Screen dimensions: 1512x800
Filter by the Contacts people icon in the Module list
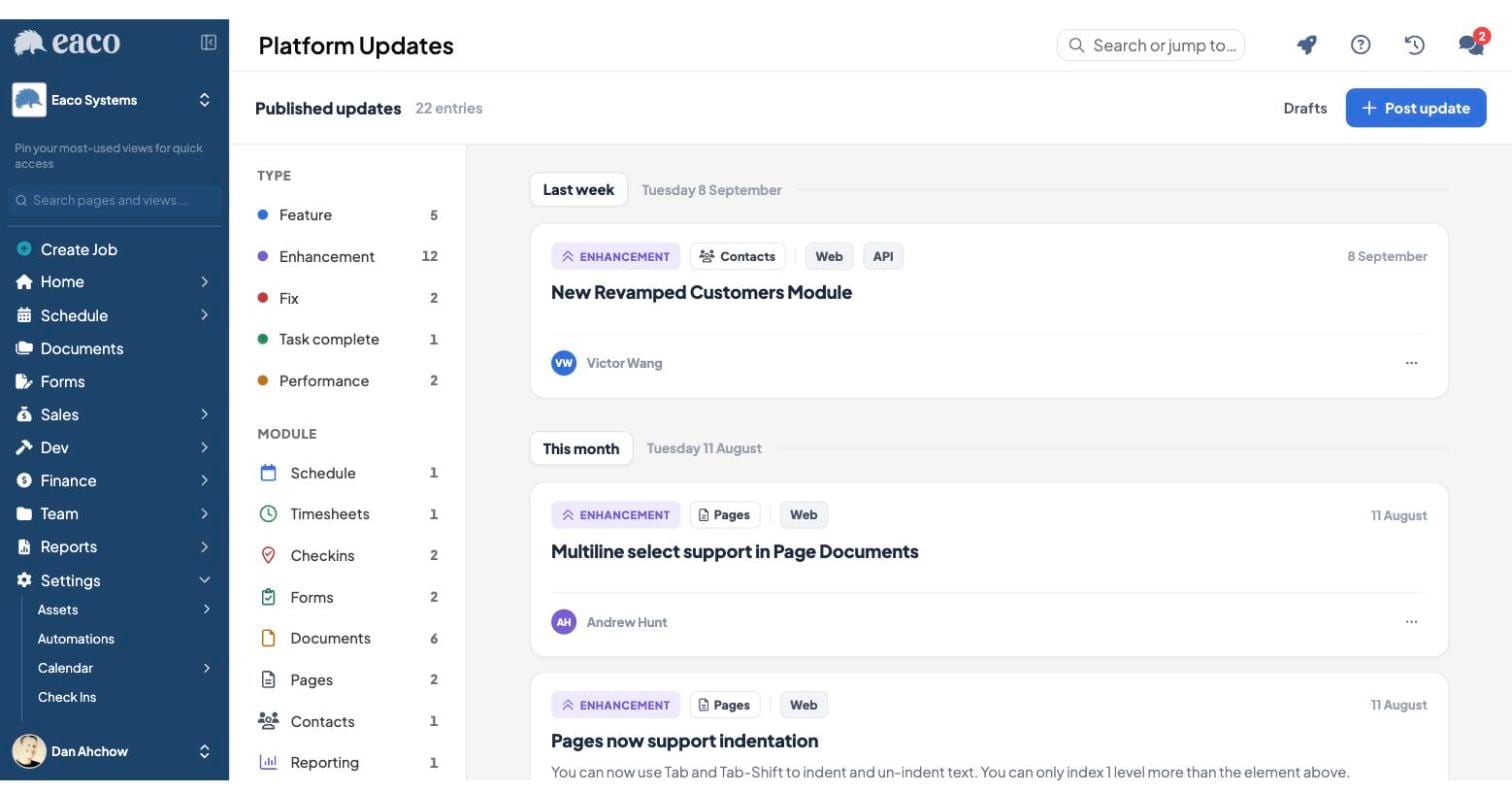[268, 721]
